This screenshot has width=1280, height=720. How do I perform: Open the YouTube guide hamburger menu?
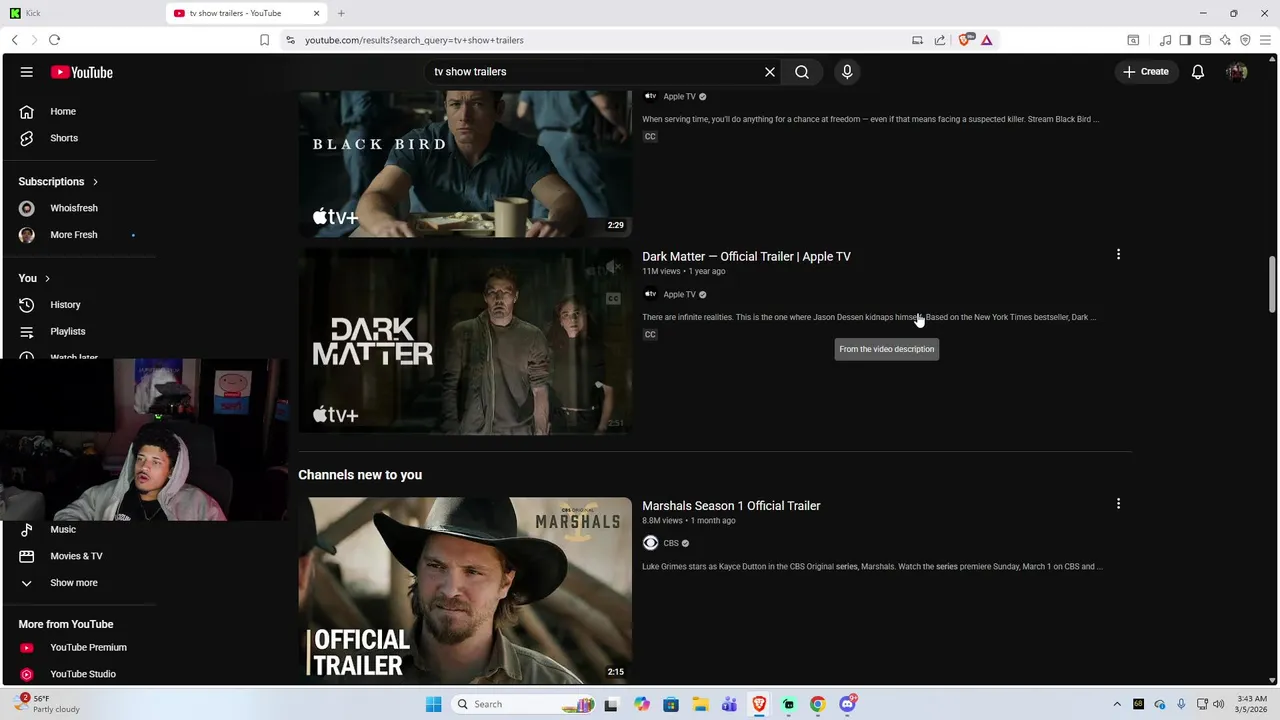(27, 72)
